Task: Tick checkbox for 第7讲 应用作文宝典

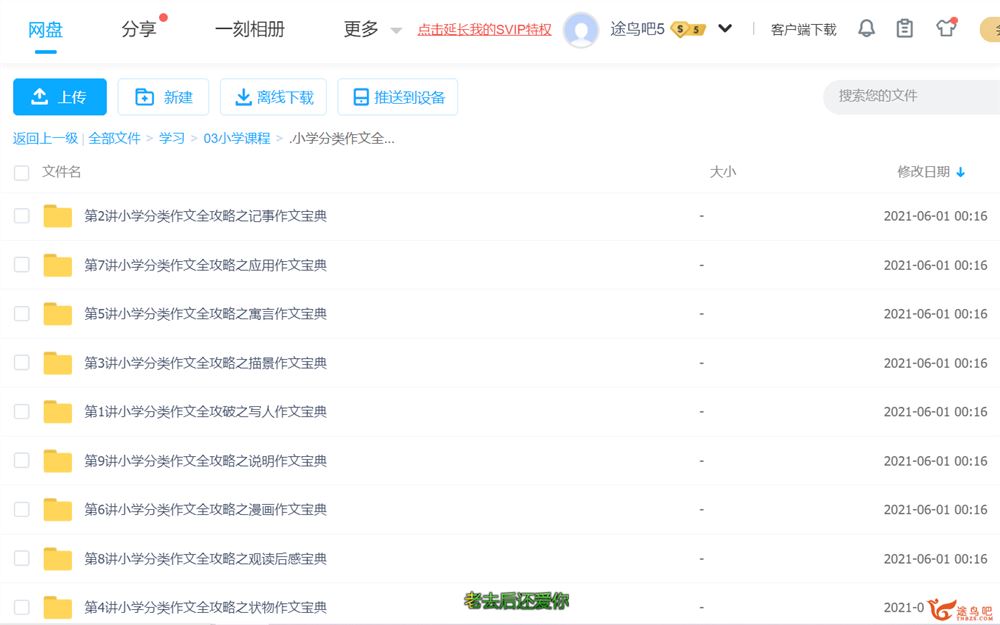Action: (x=21, y=265)
